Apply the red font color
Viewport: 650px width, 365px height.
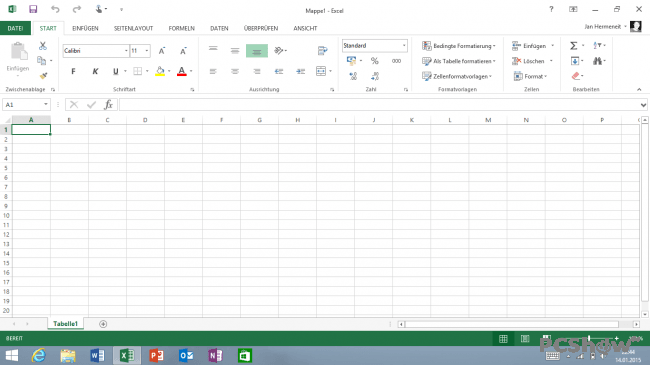pos(182,71)
